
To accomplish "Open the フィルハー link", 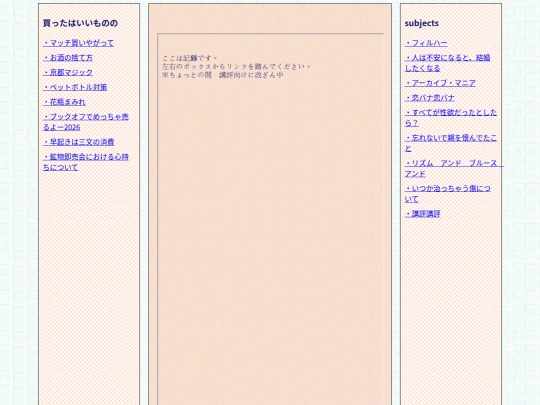I will tap(426, 43).
